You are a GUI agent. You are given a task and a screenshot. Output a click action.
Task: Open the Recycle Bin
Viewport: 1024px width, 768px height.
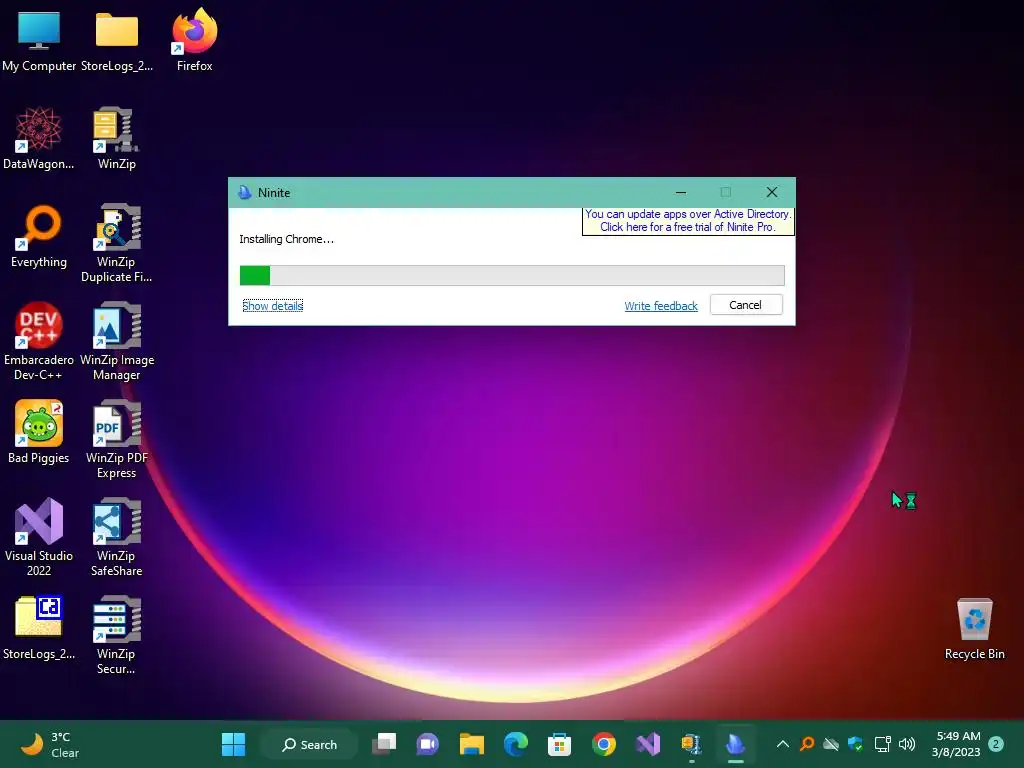pos(974,628)
